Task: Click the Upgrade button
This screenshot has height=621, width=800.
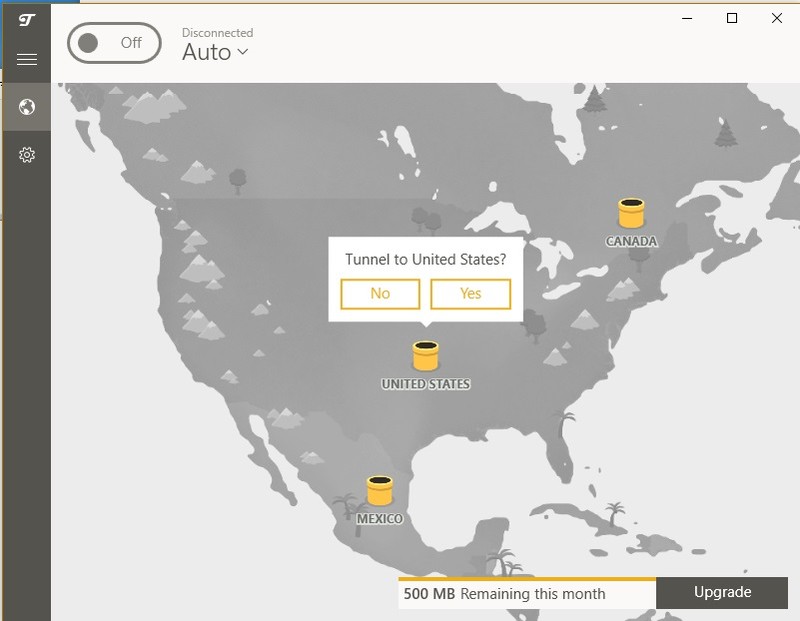Action: [722, 593]
